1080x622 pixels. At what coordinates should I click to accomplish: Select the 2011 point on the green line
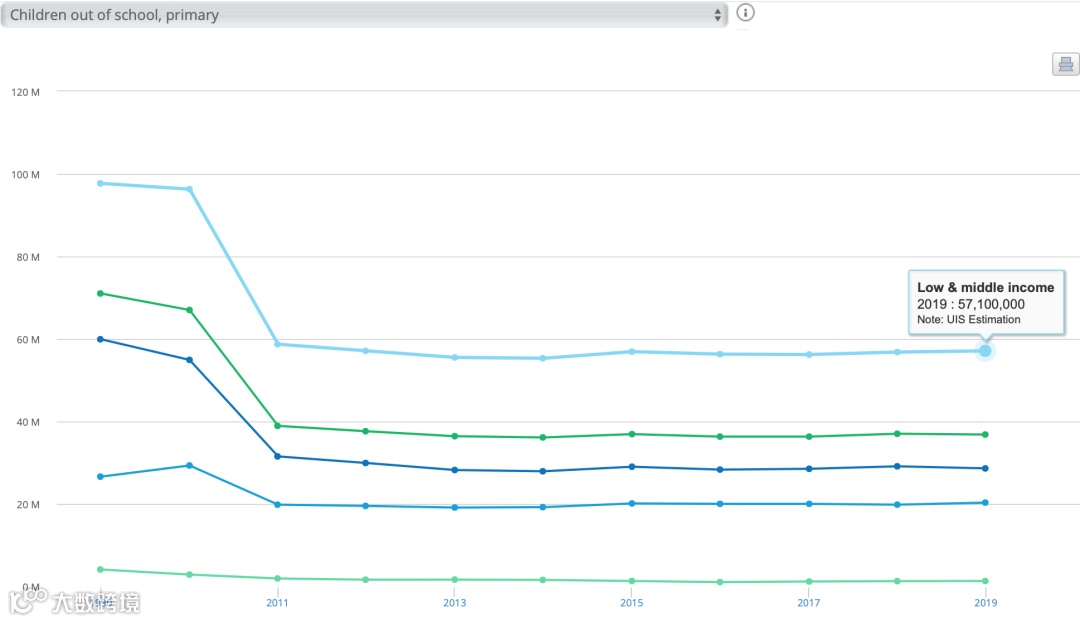click(x=278, y=426)
